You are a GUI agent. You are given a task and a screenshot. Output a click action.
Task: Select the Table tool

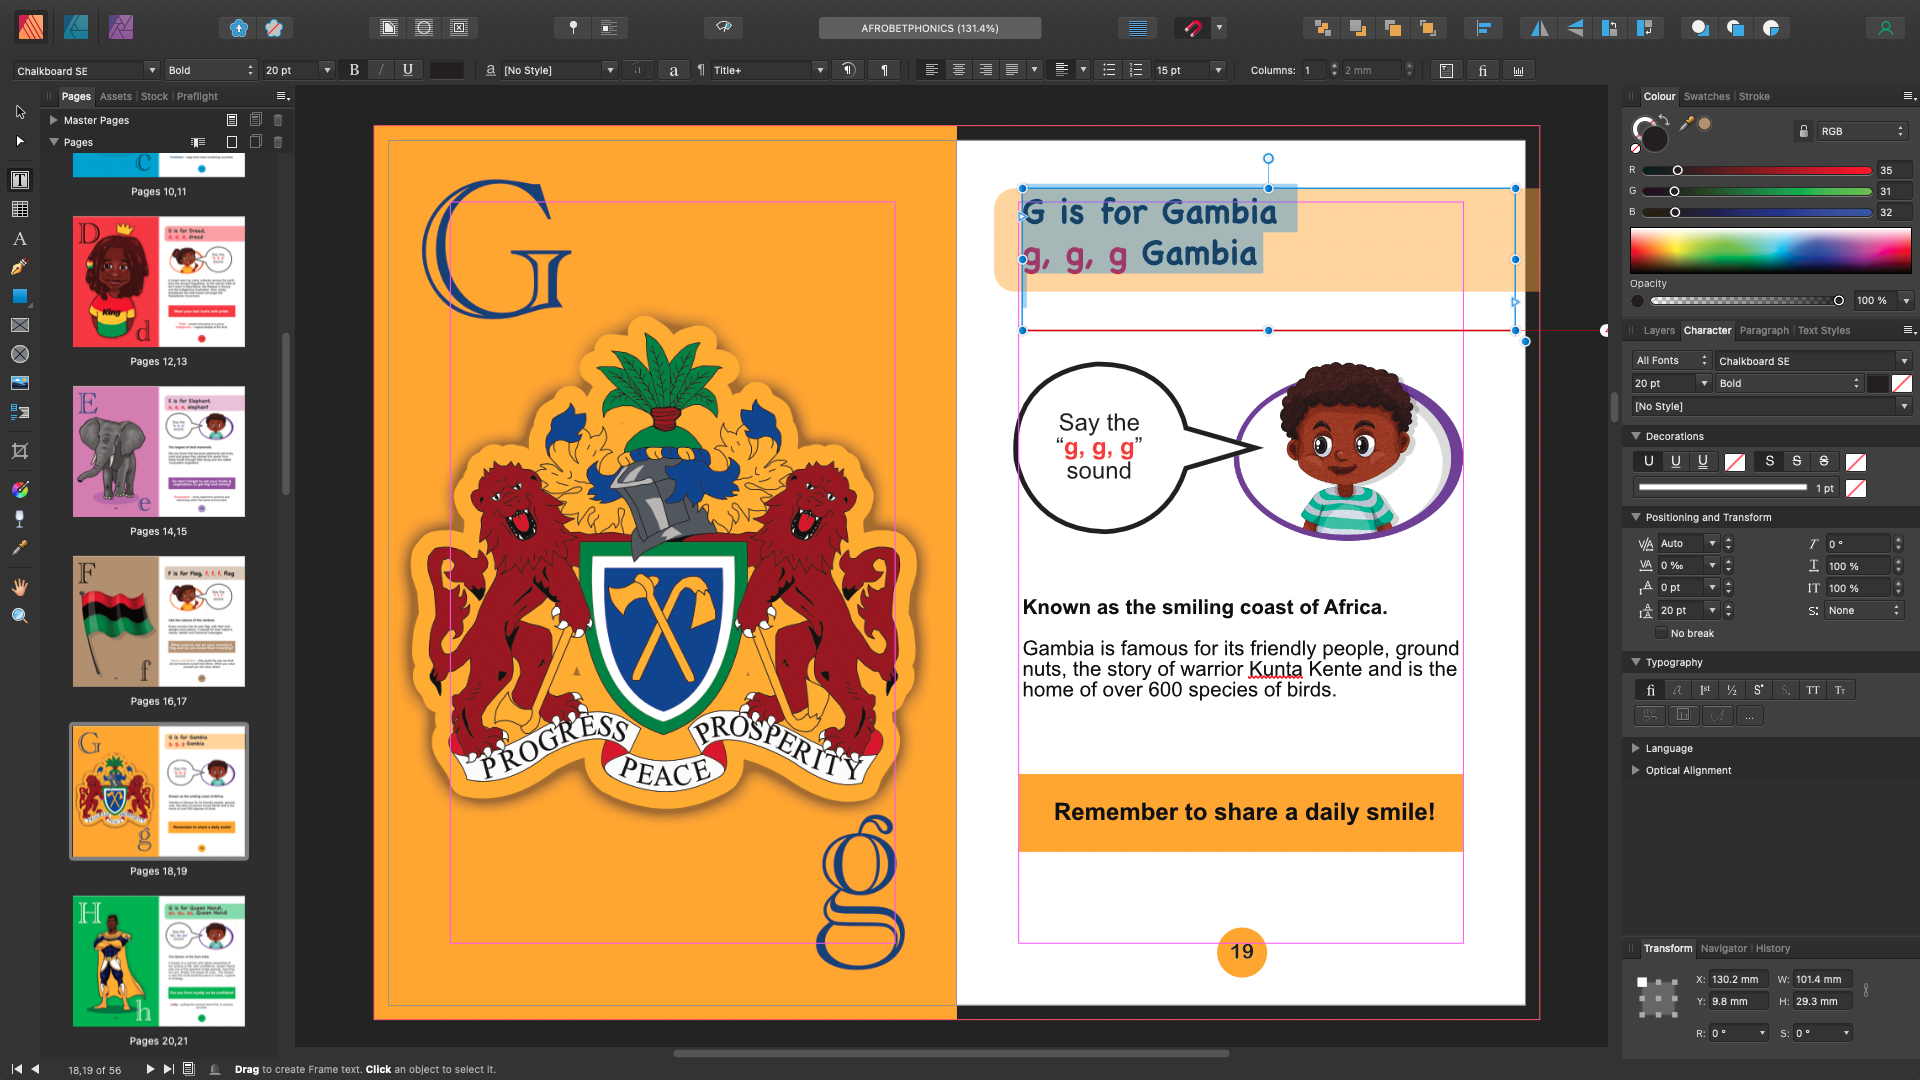pyautogui.click(x=20, y=209)
